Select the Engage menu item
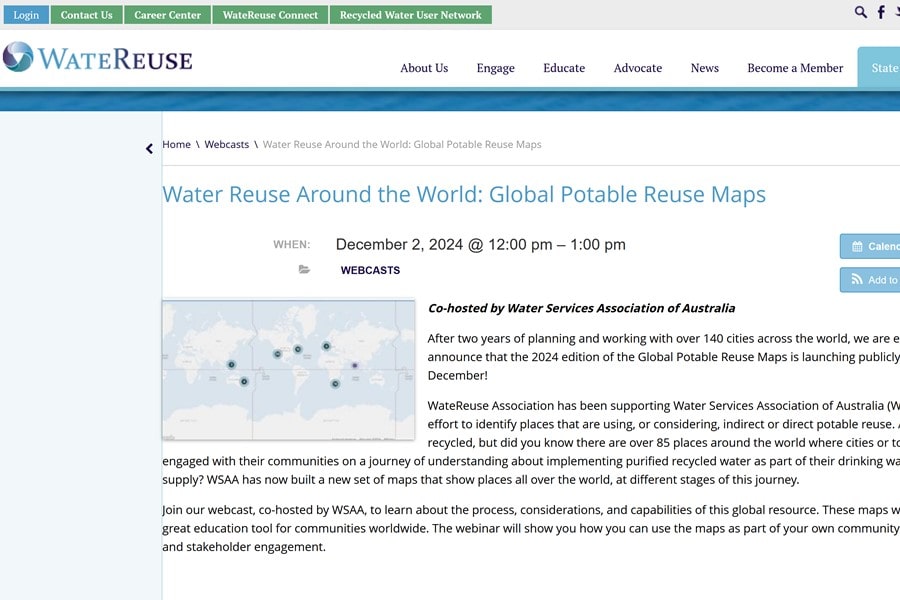The width and height of the screenshot is (900, 600). [x=495, y=68]
